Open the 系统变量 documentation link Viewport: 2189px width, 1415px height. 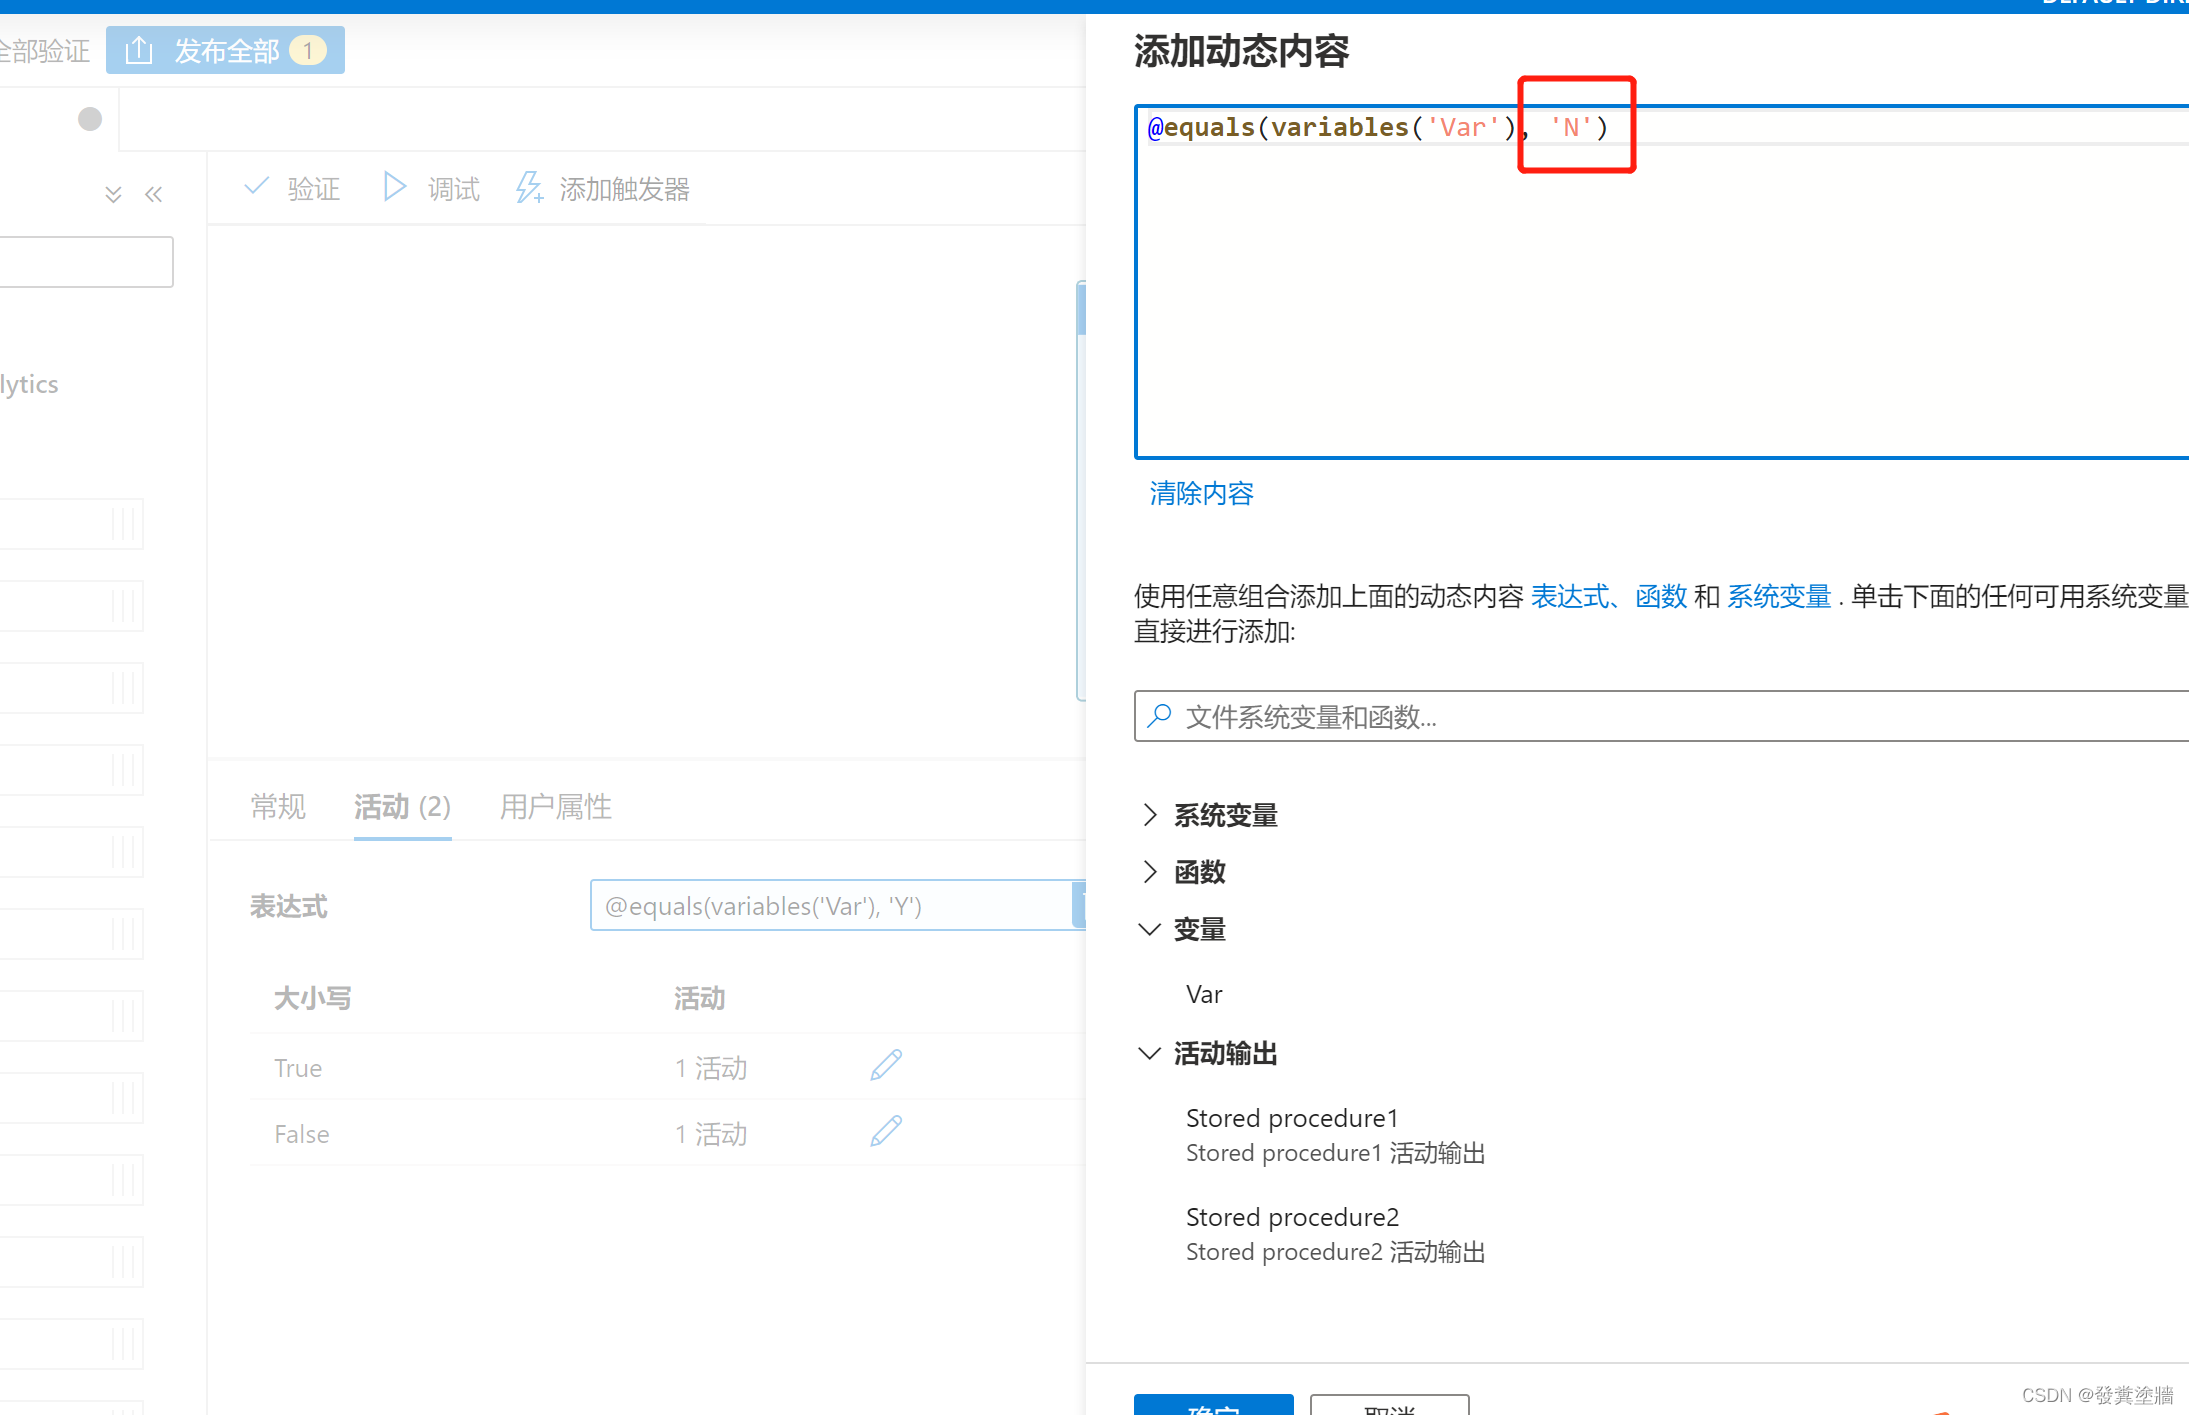[x=1779, y=596]
